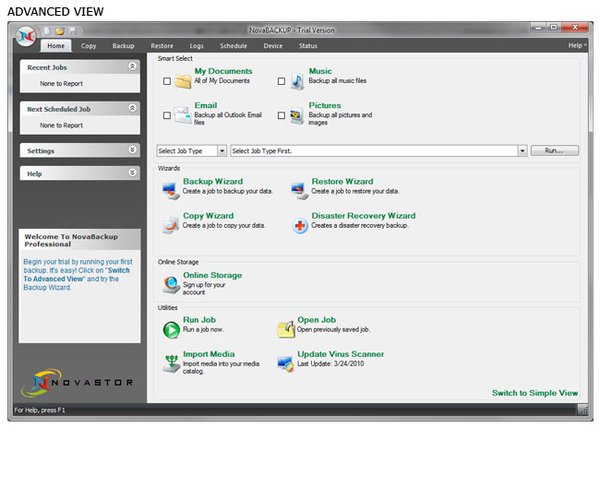Viewport: 600px width, 488px height.
Task: Click the Music note icon
Action: 297,81
